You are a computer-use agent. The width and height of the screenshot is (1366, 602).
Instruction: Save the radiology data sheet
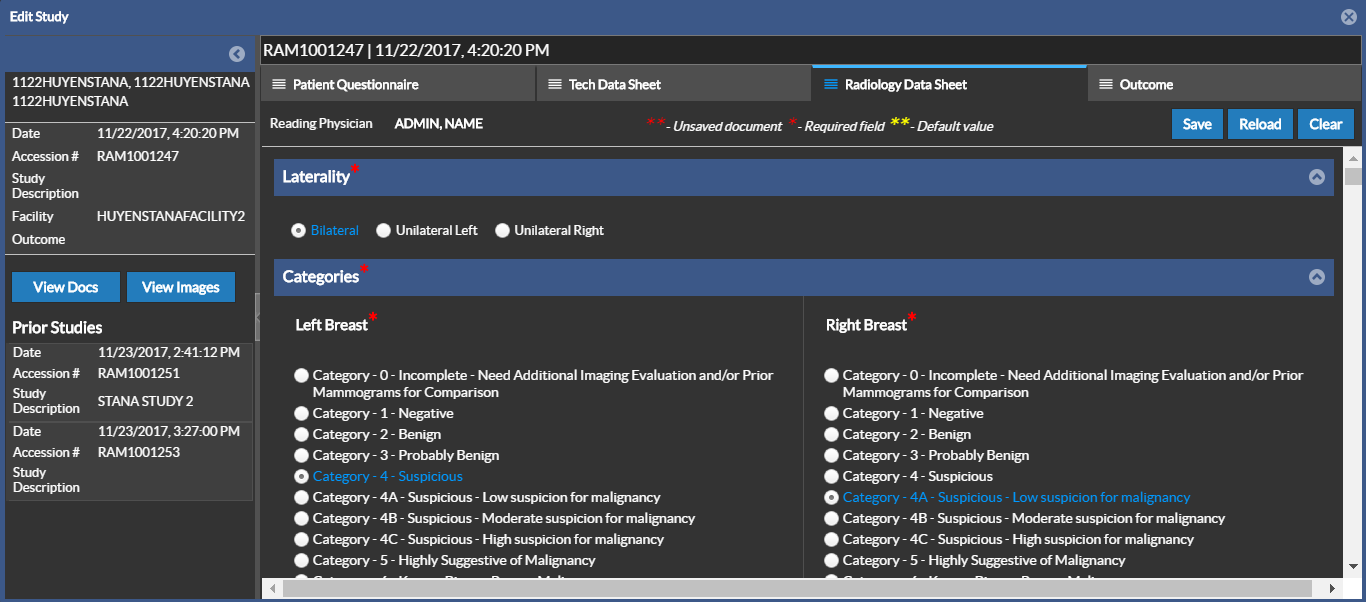[1196, 124]
